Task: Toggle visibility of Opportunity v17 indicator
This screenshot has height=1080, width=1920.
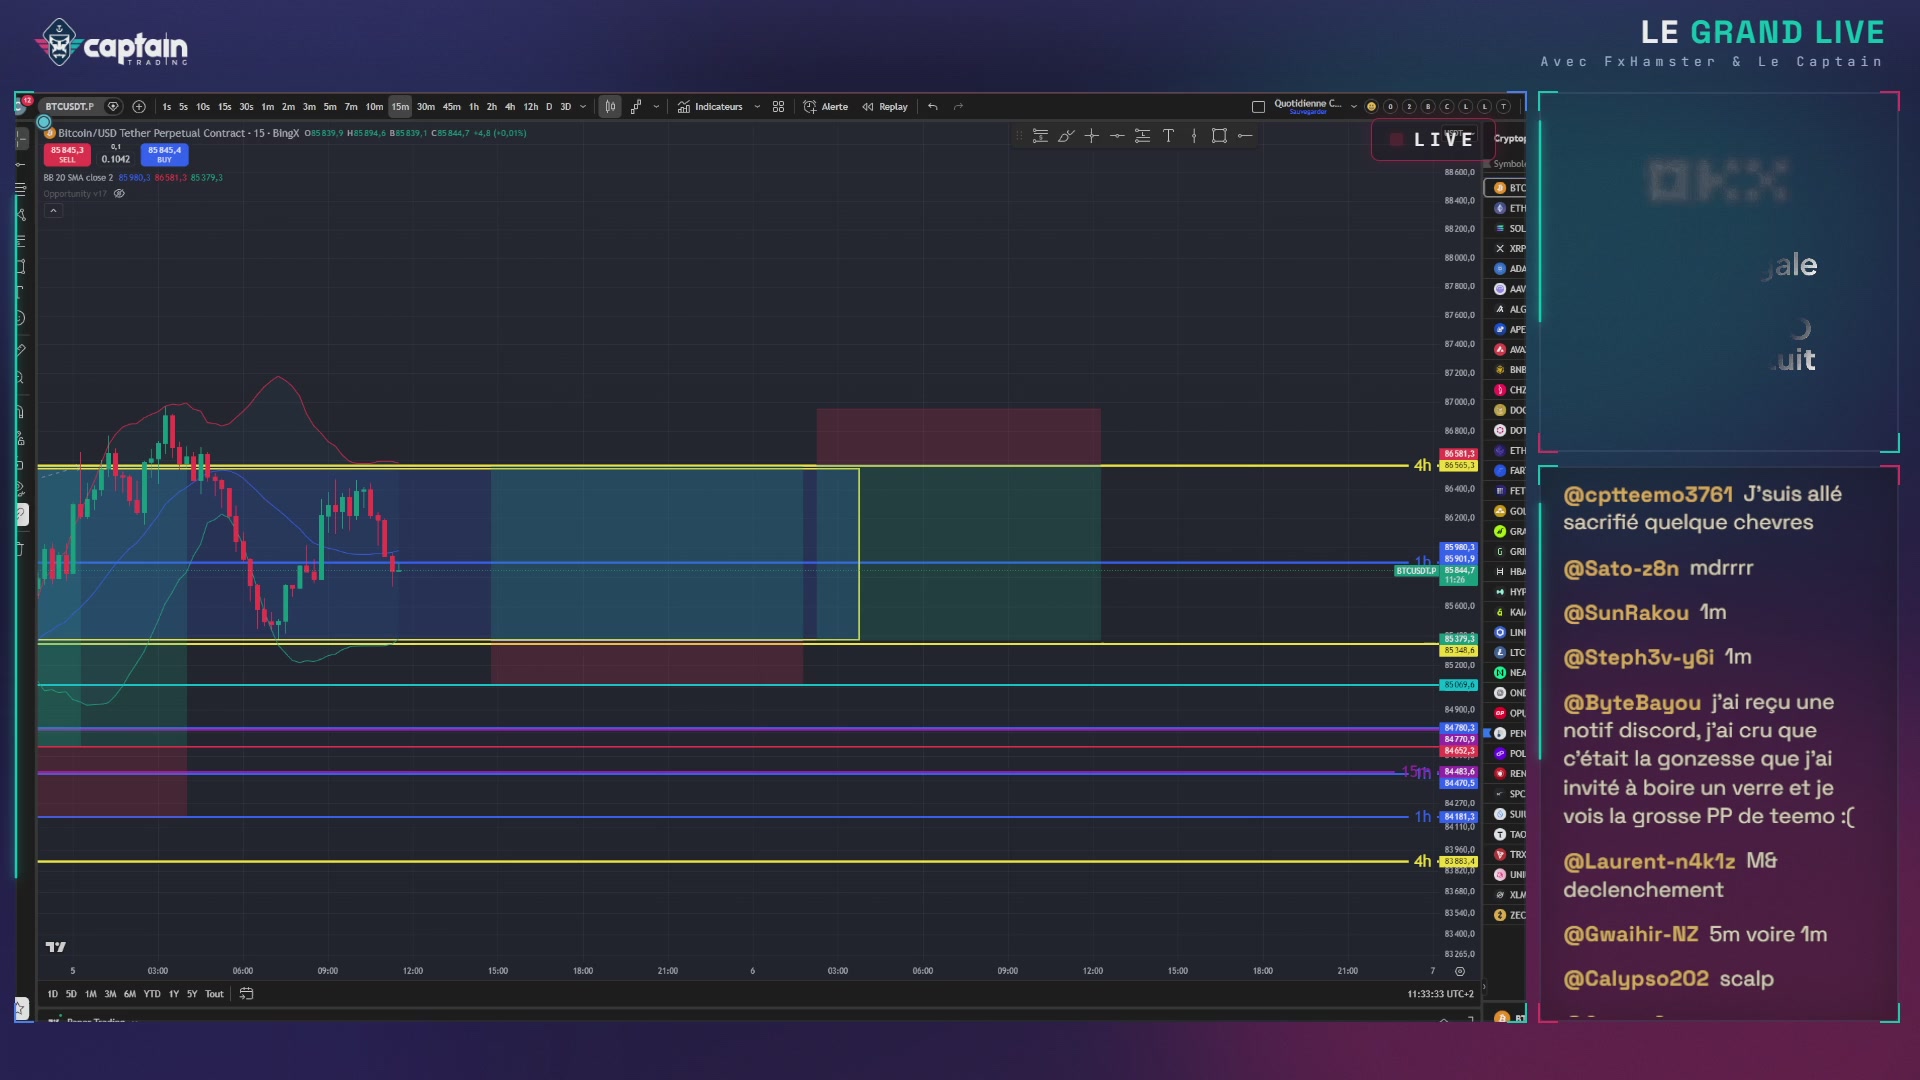Action: pos(119,194)
